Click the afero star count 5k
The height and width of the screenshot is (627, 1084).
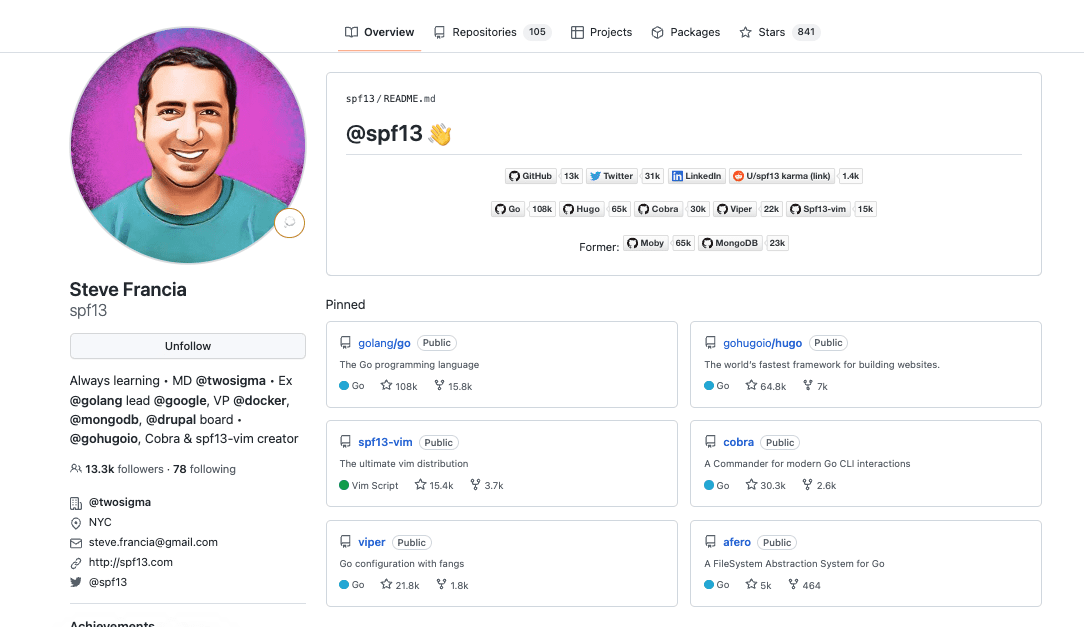click(x=758, y=585)
